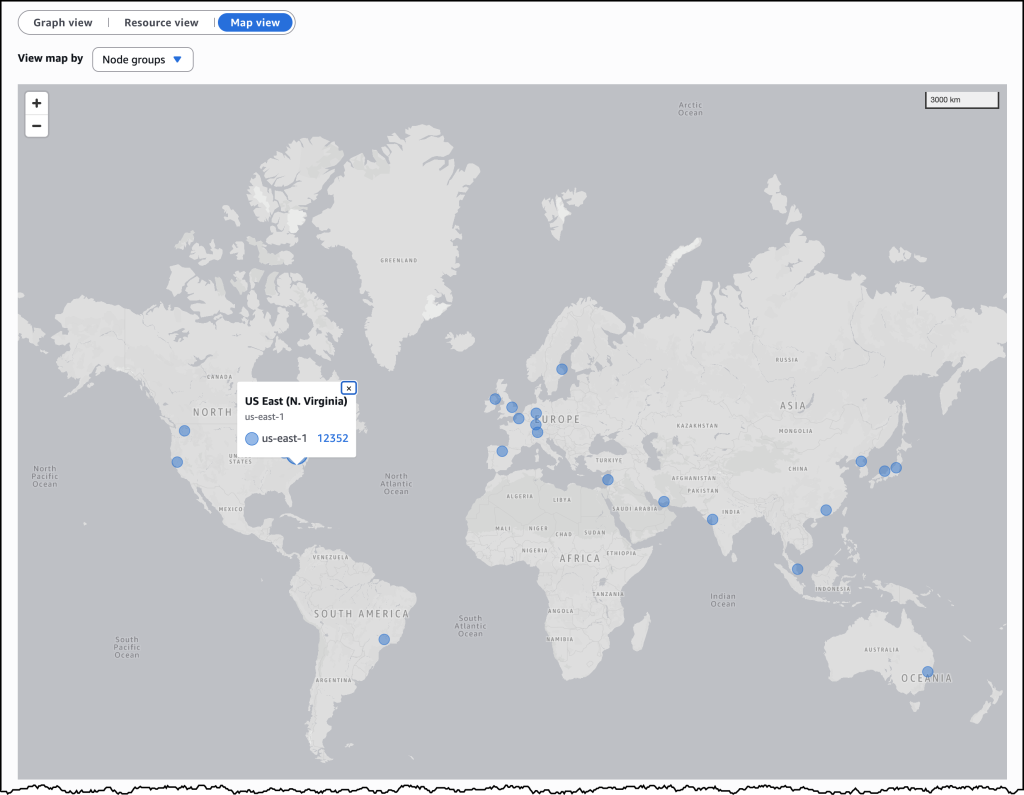Zoom in using the plus button
The image size is (1024, 795).
coord(36,103)
